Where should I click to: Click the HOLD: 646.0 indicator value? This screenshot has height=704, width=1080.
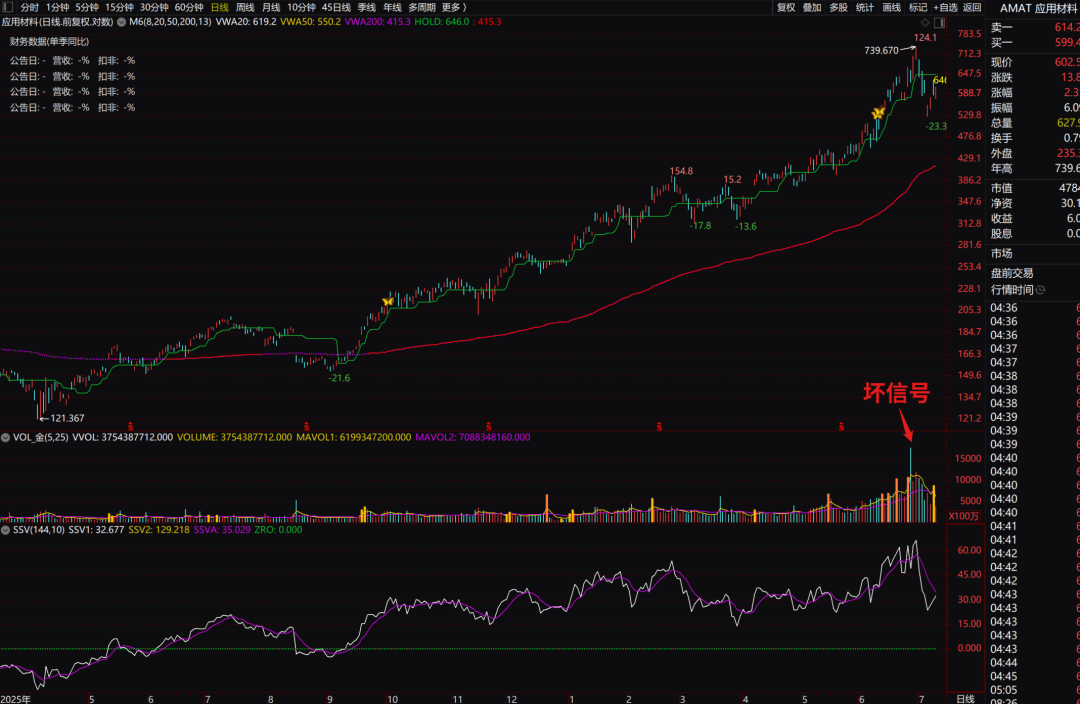pos(442,22)
